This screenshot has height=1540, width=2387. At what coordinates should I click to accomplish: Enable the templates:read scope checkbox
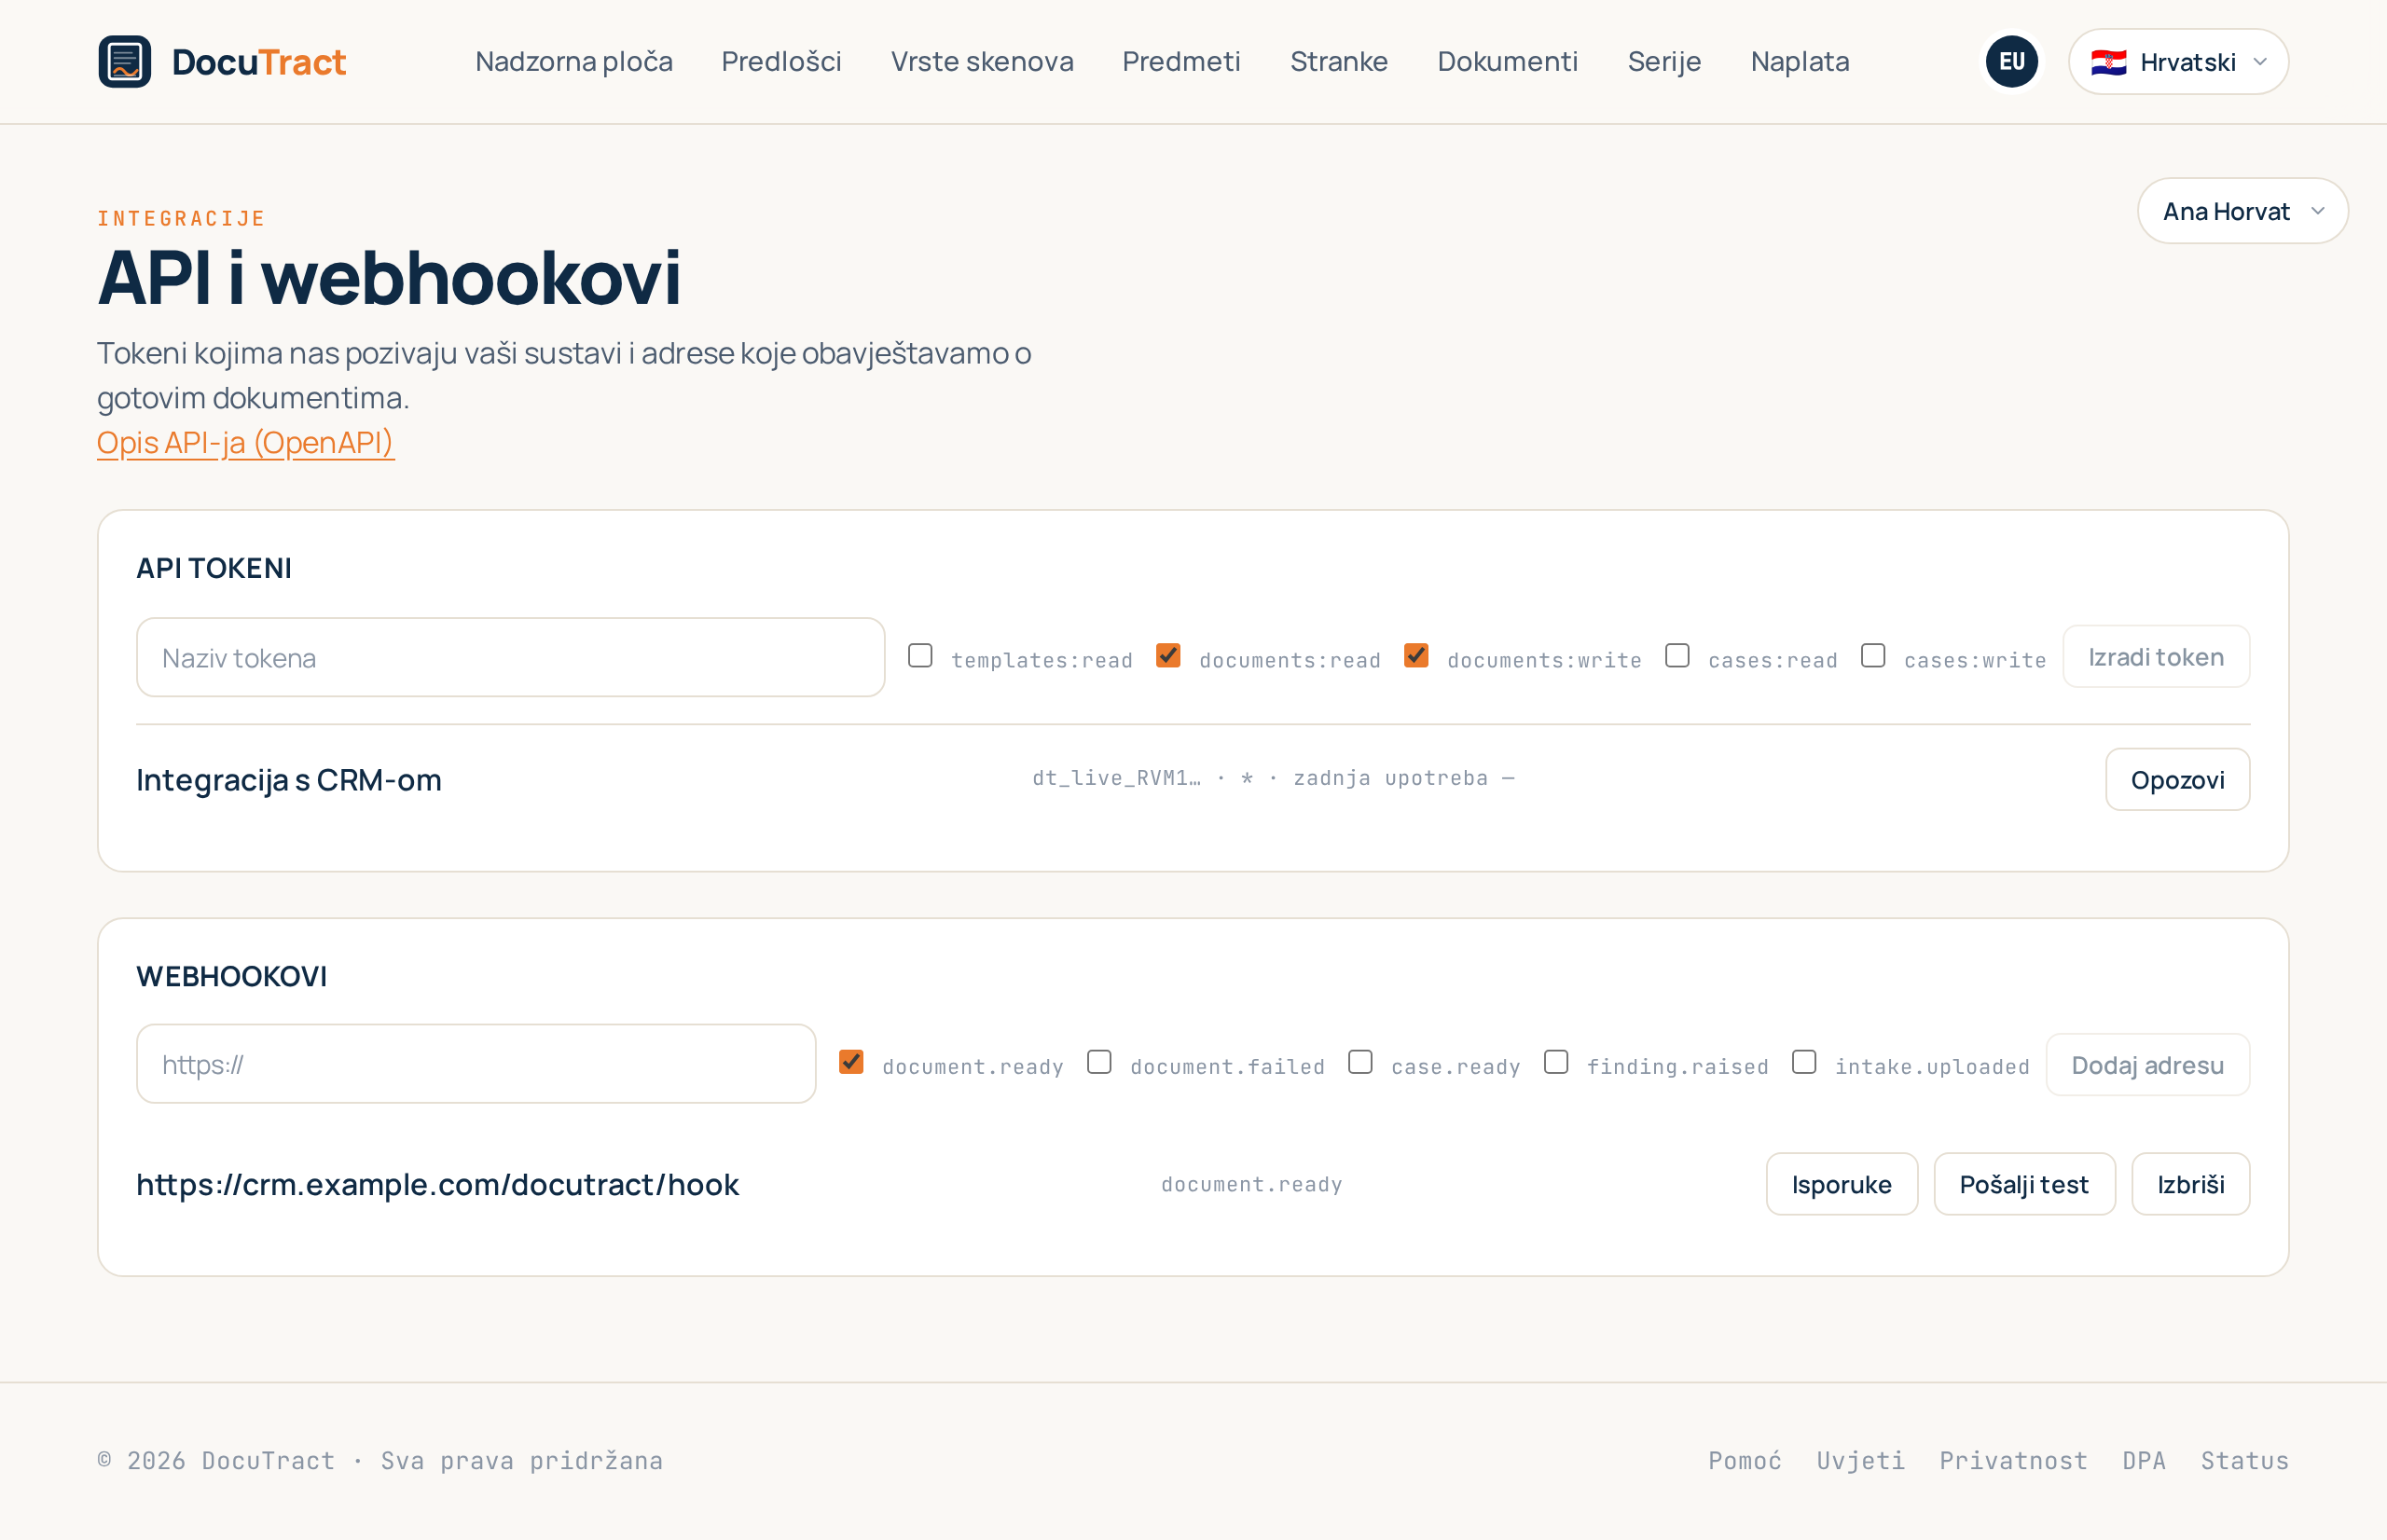tap(920, 656)
